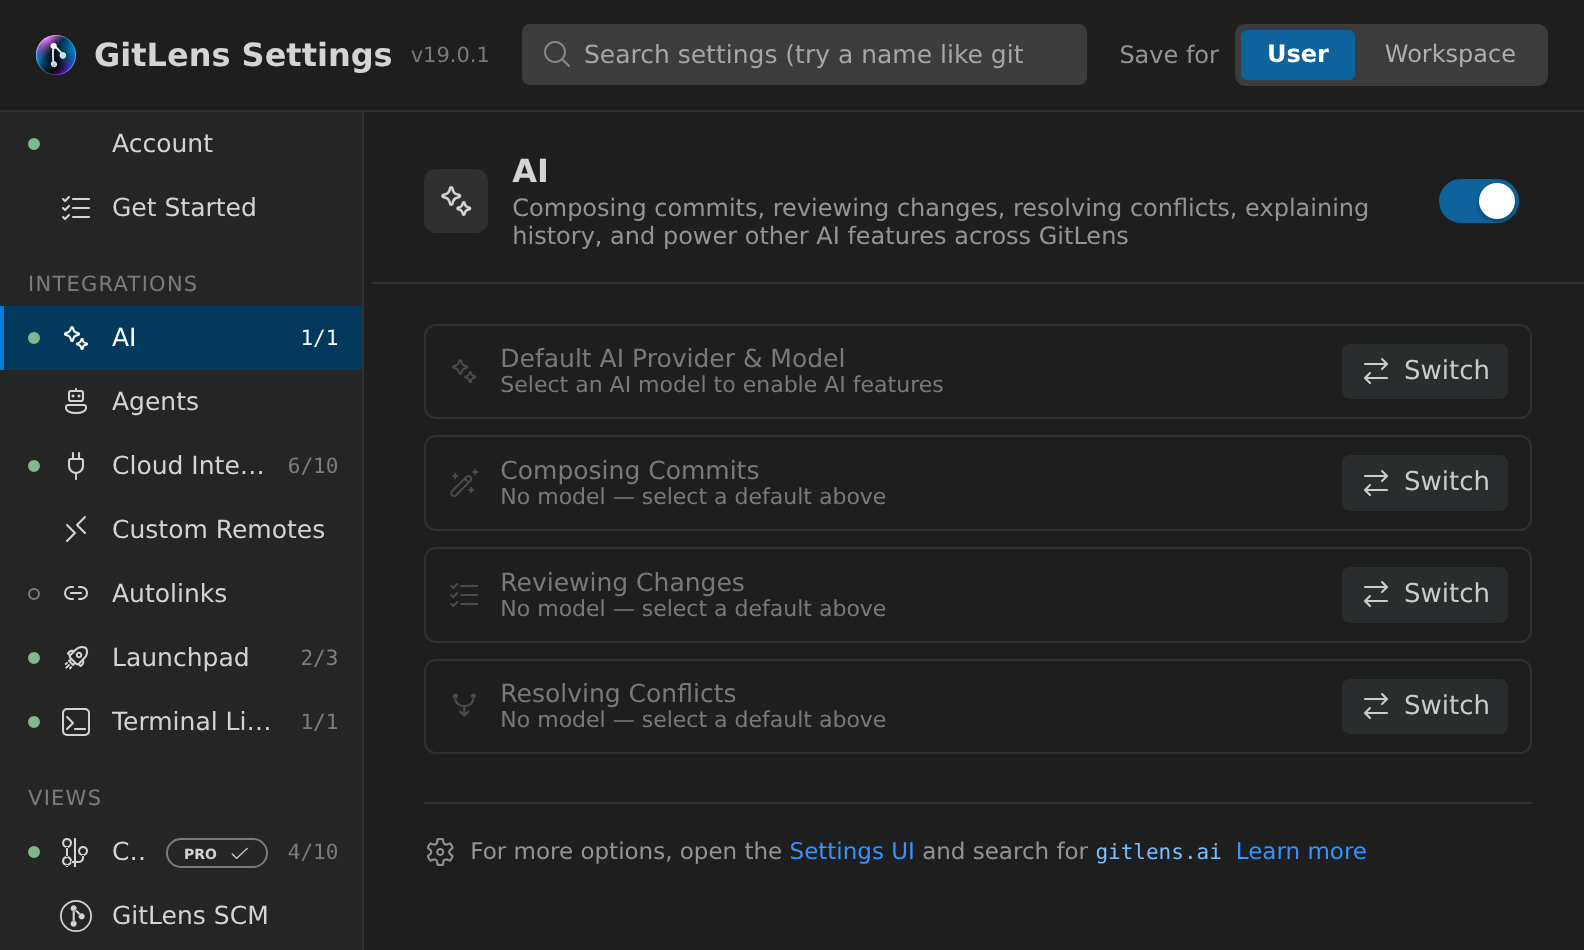Click the "VIEWS" section heading
This screenshot has height=950, width=1584.
click(65, 798)
